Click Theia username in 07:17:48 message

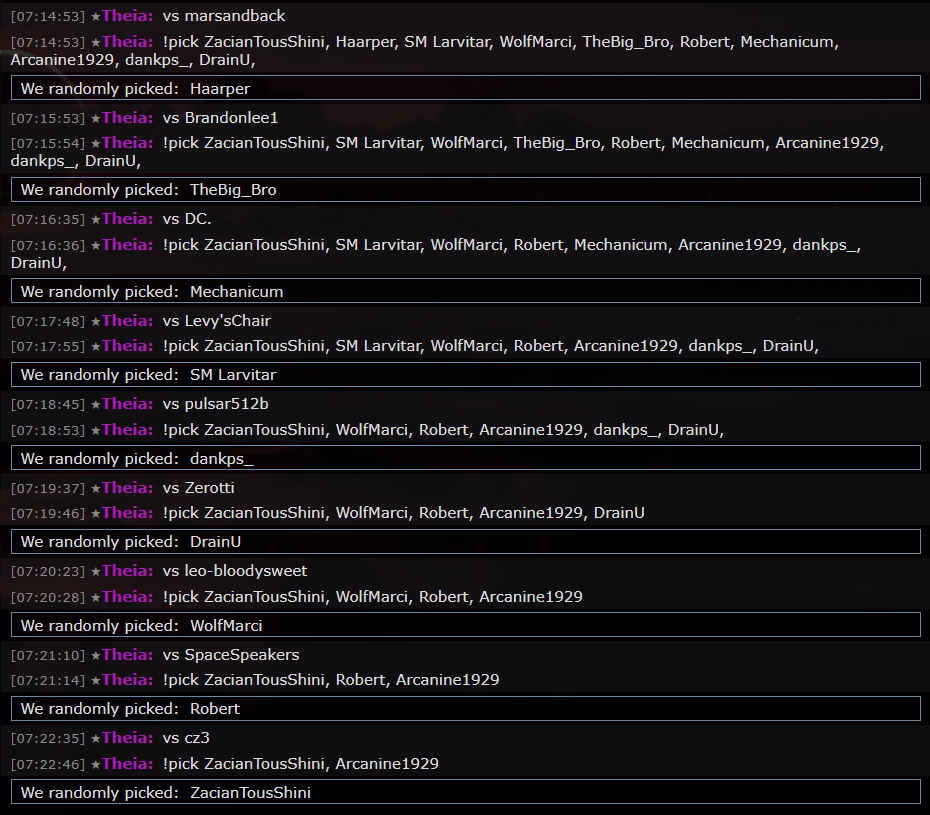pyautogui.click(x=128, y=321)
